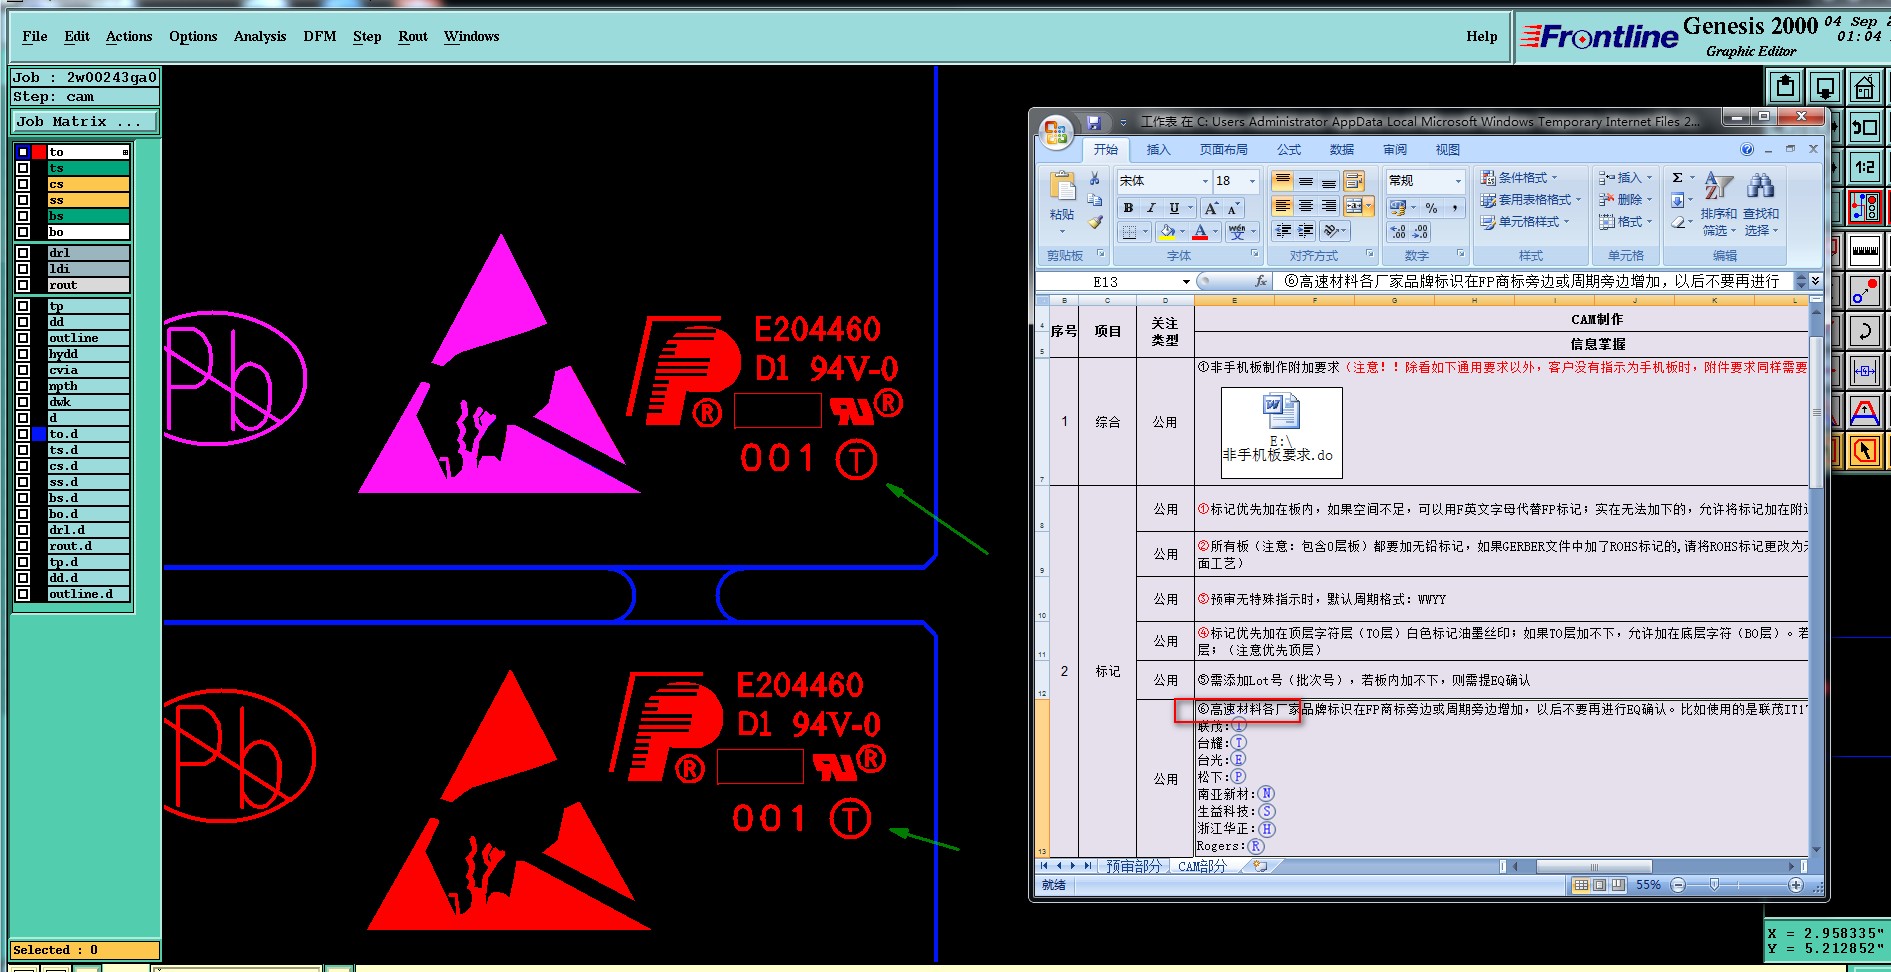Open the number format 常规 dropdown
The width and height of the screenshot is (1891, 972).
(x=1458, y=181)
